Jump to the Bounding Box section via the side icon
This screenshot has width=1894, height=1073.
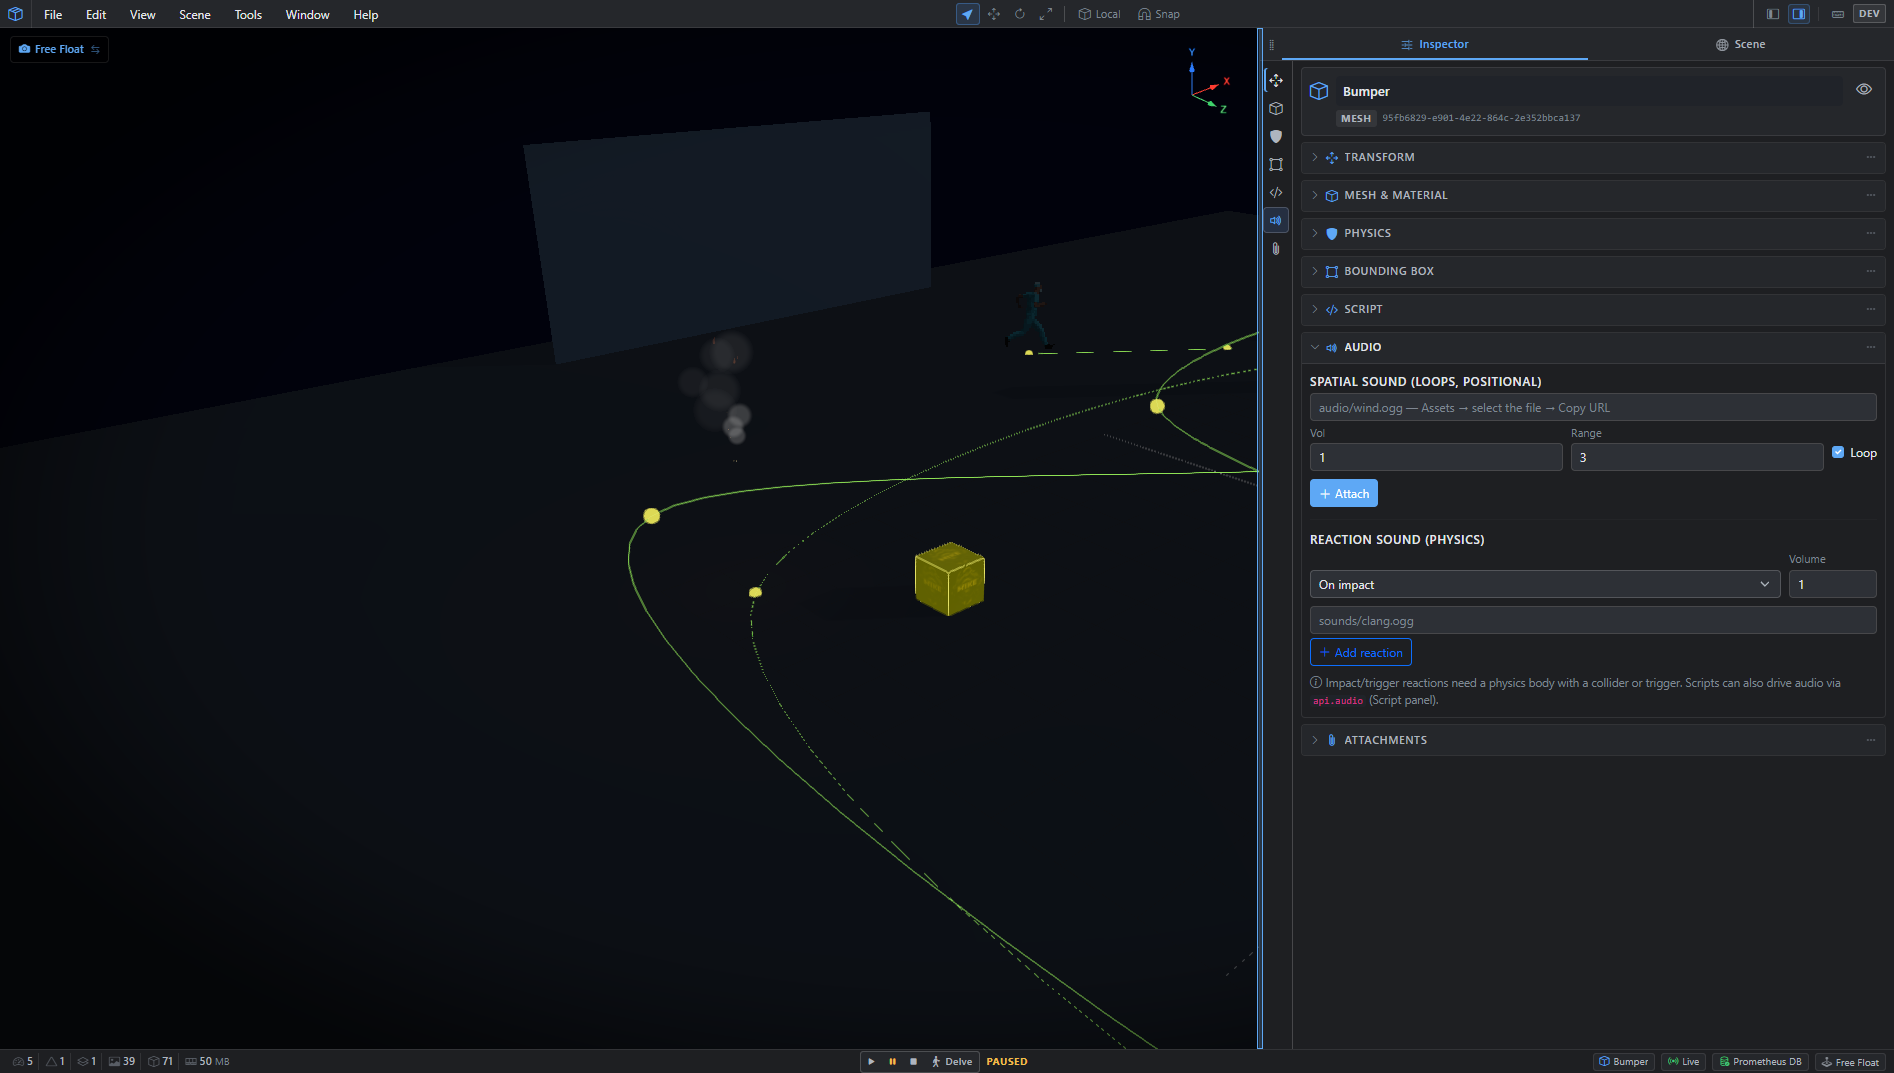coord(1276,164)
